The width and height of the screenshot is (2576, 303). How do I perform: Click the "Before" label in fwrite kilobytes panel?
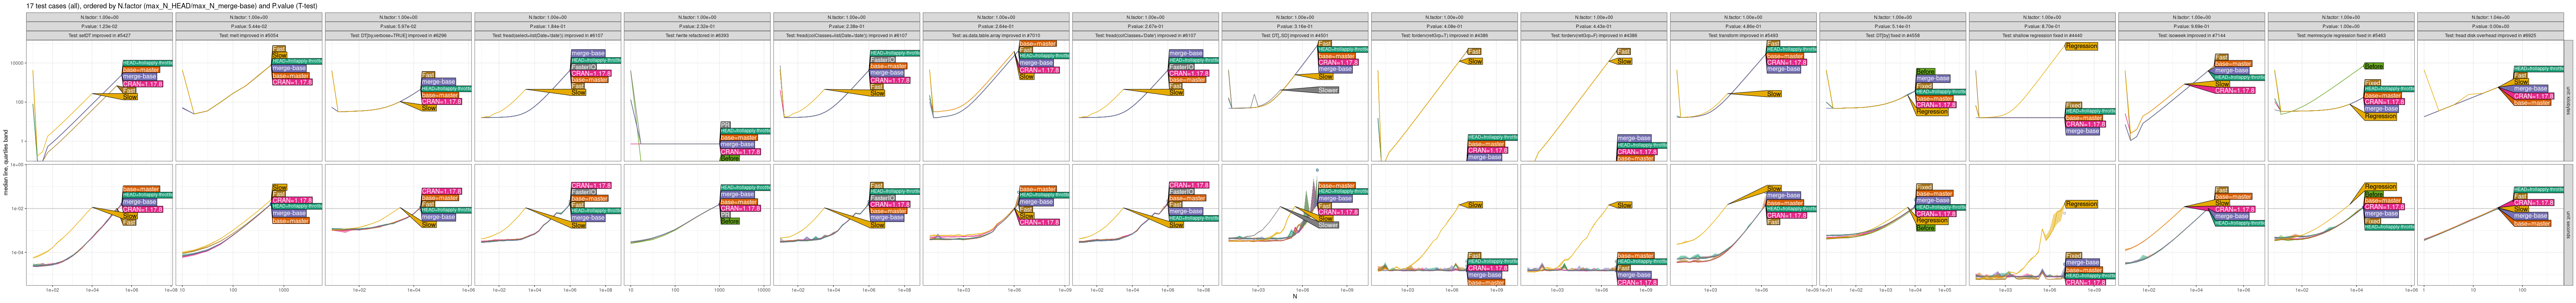point(730,158)
